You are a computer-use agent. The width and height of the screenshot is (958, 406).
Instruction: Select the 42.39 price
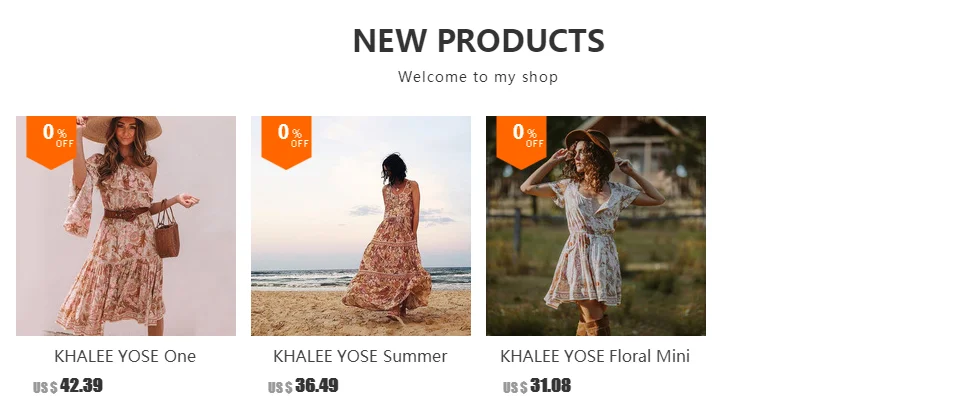(81, 386)
